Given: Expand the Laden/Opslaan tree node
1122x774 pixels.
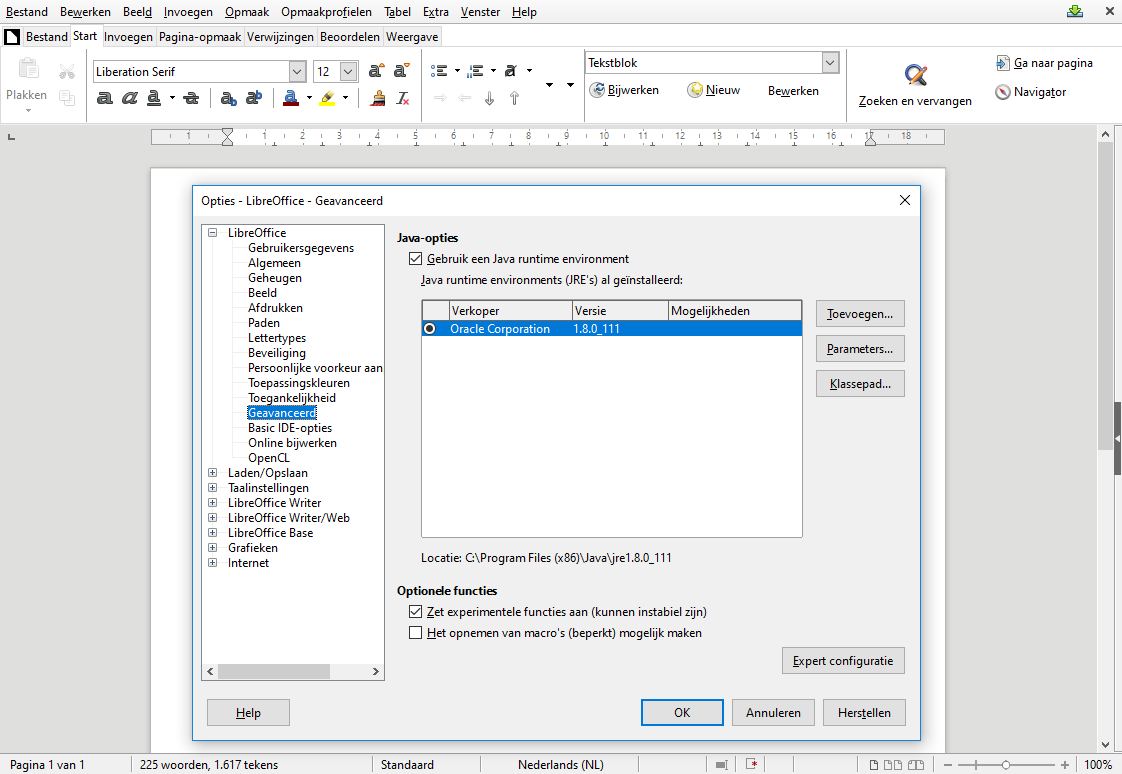Looking at the screenshot, I should pos(213,473).
